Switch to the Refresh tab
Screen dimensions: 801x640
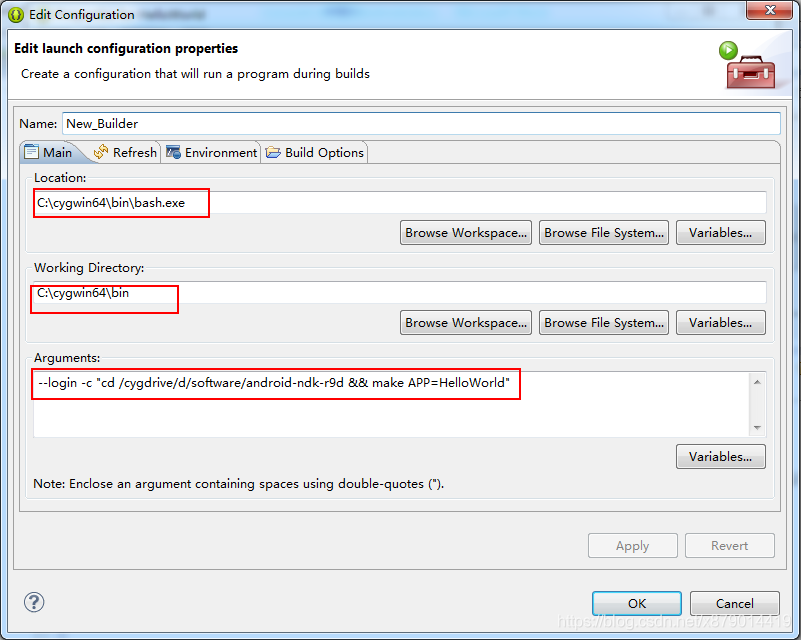coord(125,152)
